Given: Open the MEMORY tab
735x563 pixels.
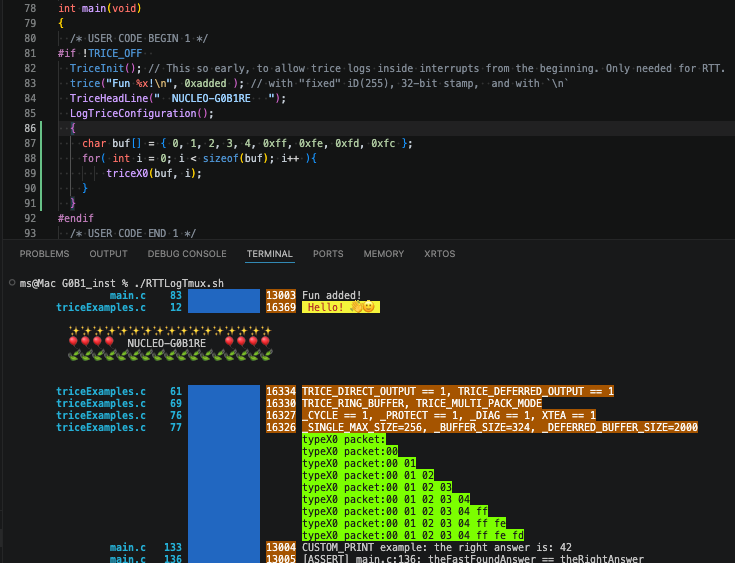Looking at the screenshot, I should pyautogui.click(x=383, y=254).
